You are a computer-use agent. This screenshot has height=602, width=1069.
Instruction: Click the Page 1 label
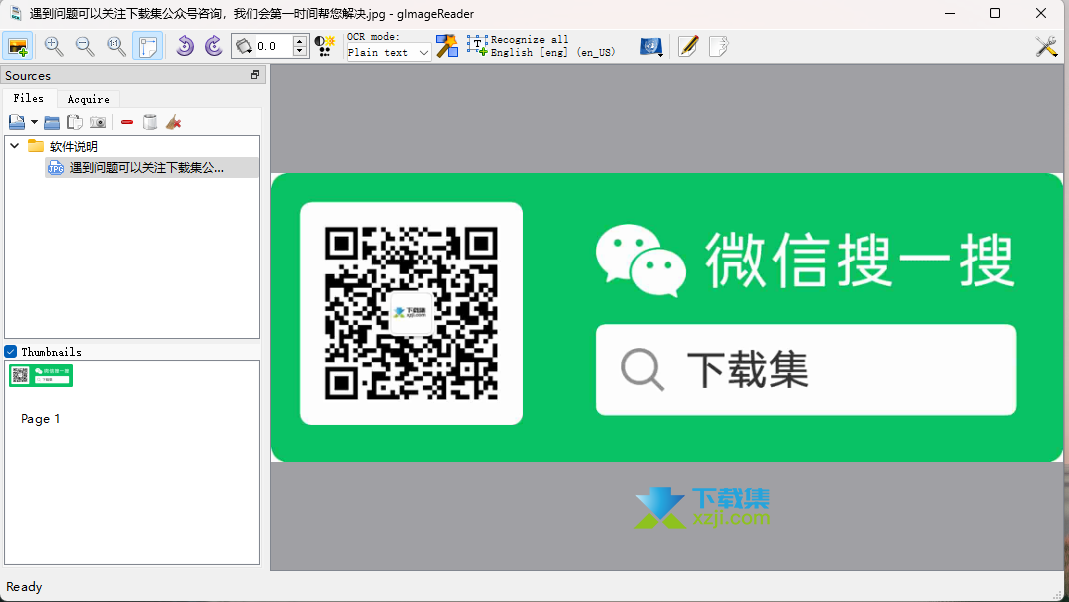point(41,419)
